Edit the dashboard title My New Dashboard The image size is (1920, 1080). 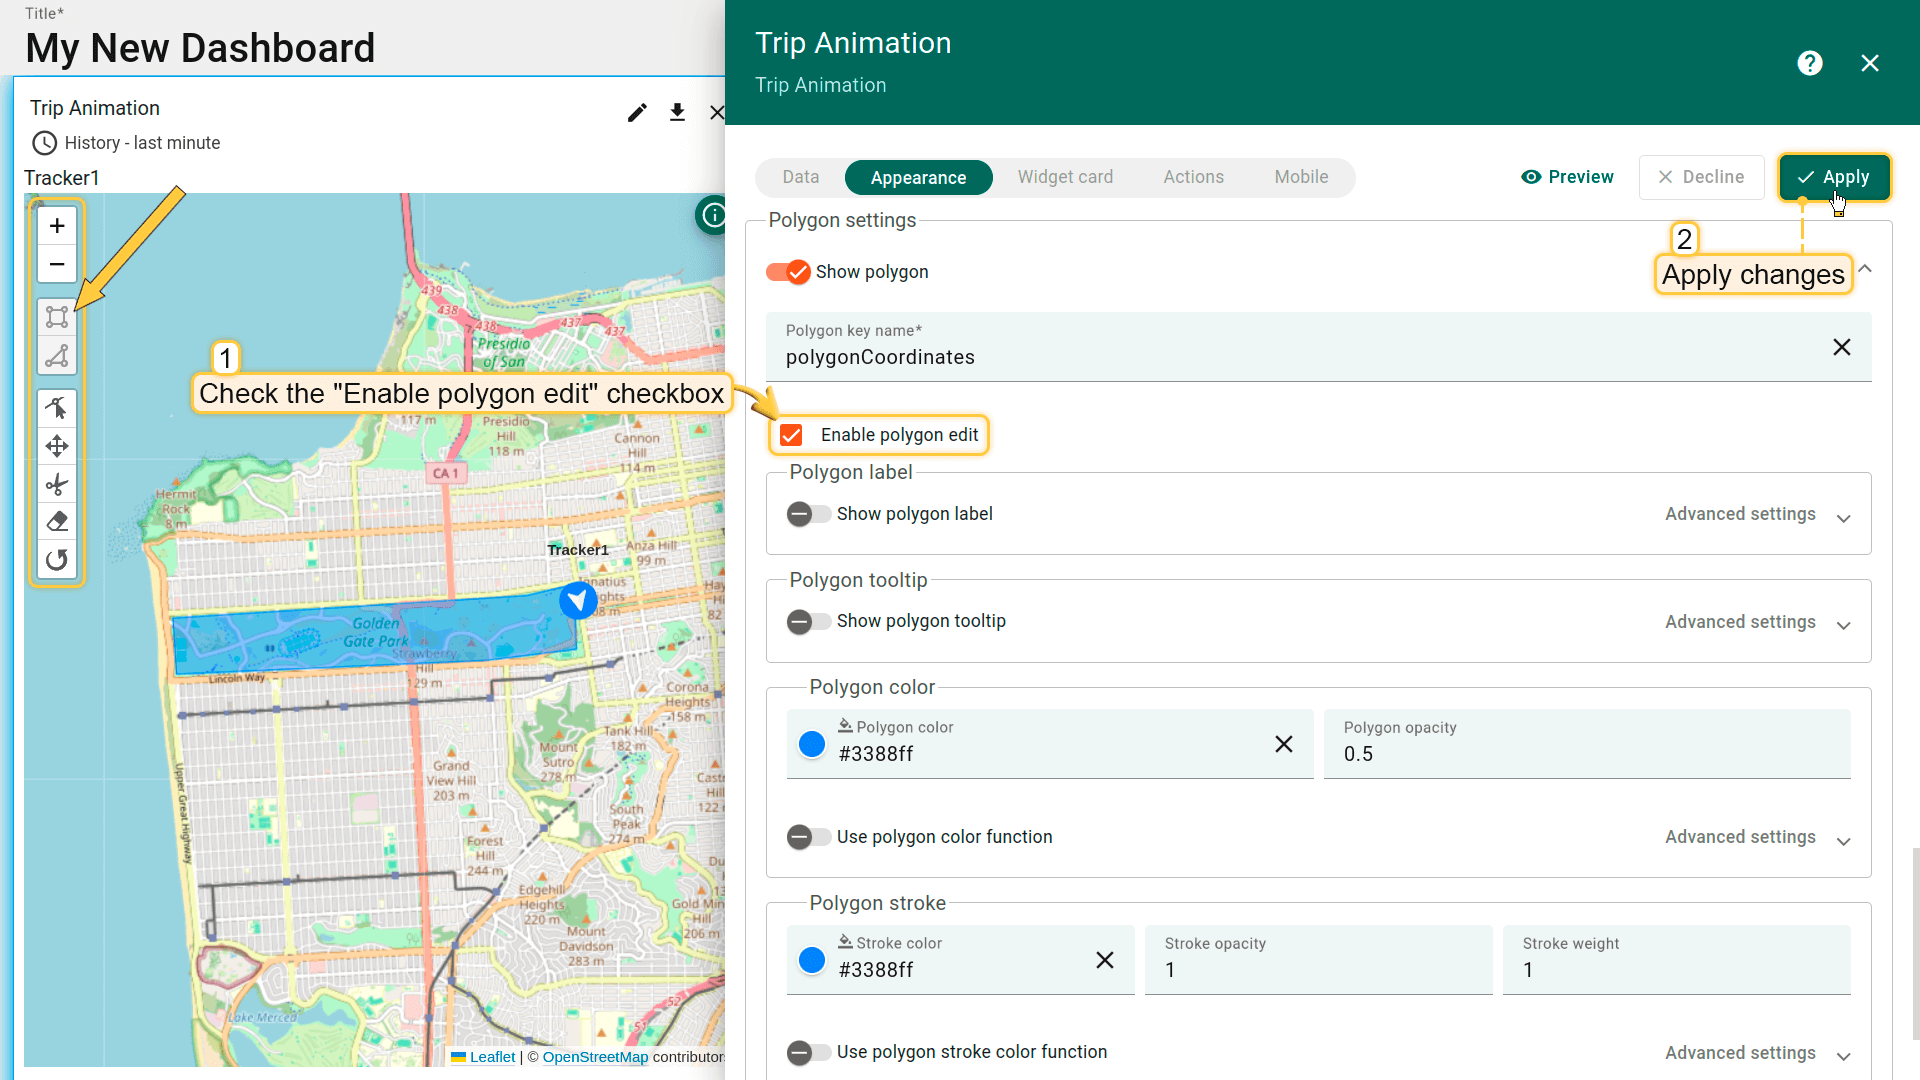(x=200, y=48)
